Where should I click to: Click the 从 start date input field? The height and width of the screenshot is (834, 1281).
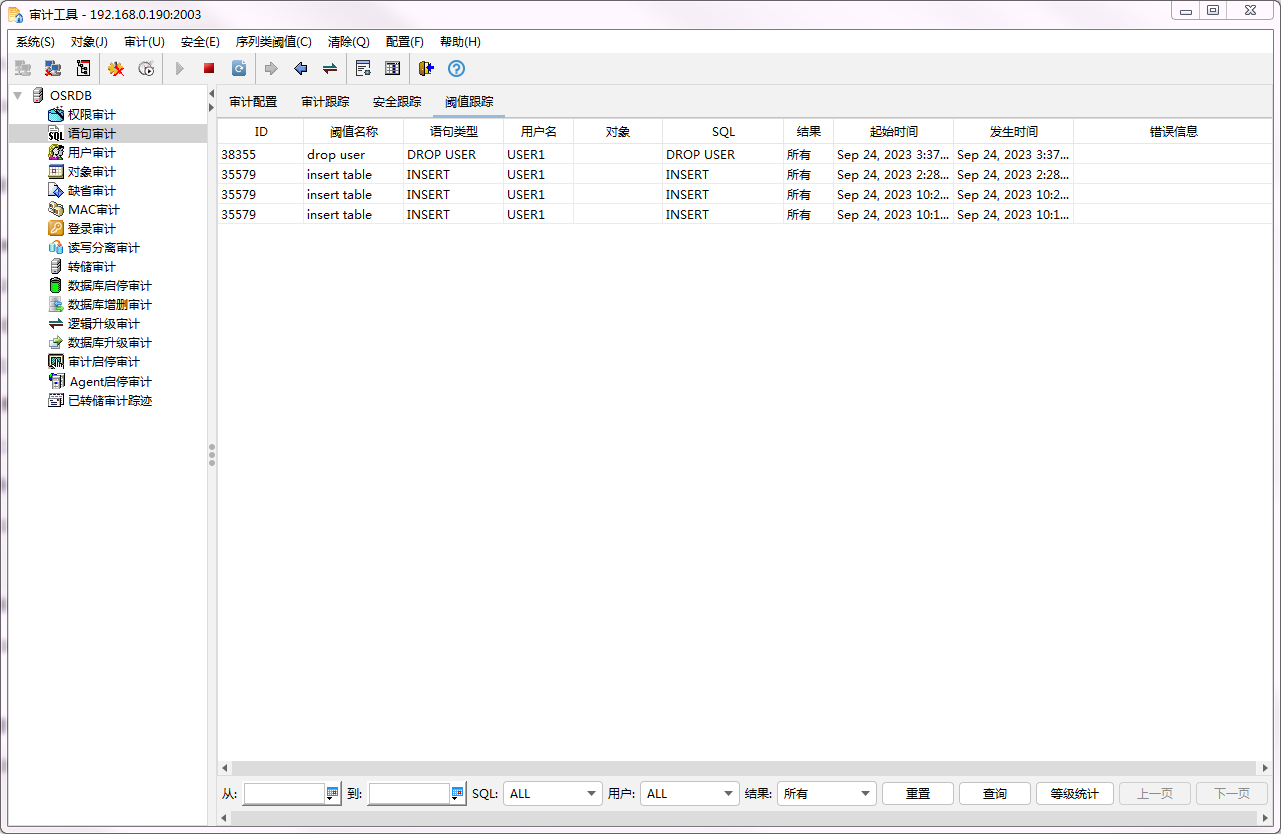tap(283, 794)
